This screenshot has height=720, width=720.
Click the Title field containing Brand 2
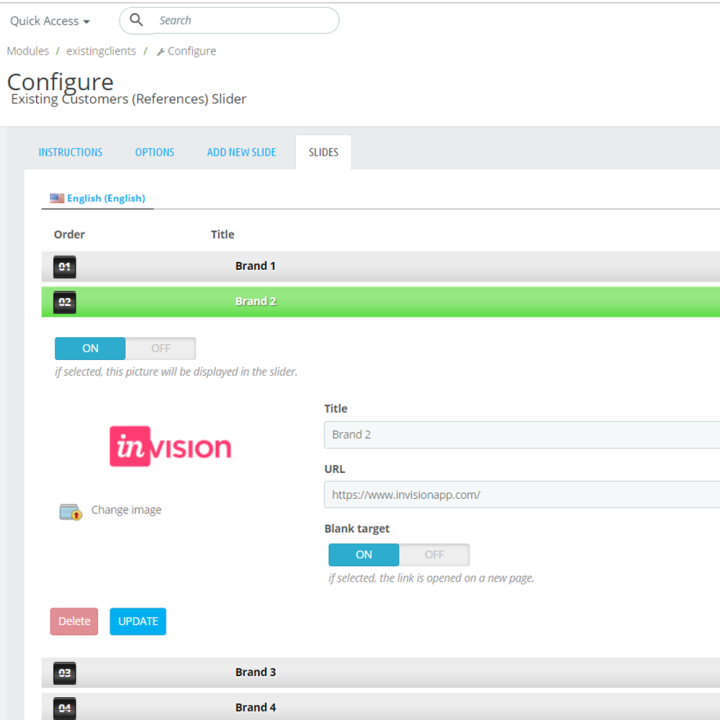tap(522, 435)
